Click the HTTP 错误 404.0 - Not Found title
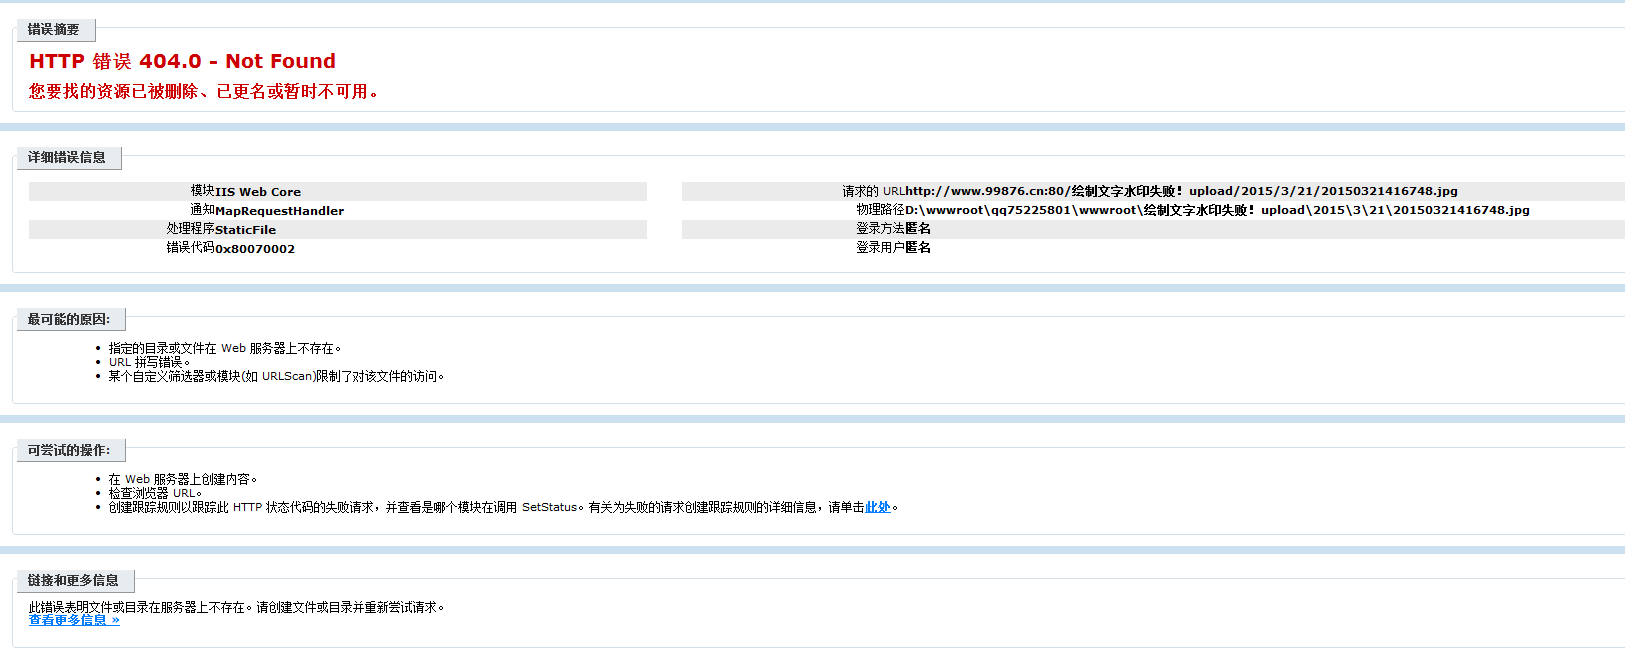The height and width of the screenshot is (648, 1625). coord(182,61)
